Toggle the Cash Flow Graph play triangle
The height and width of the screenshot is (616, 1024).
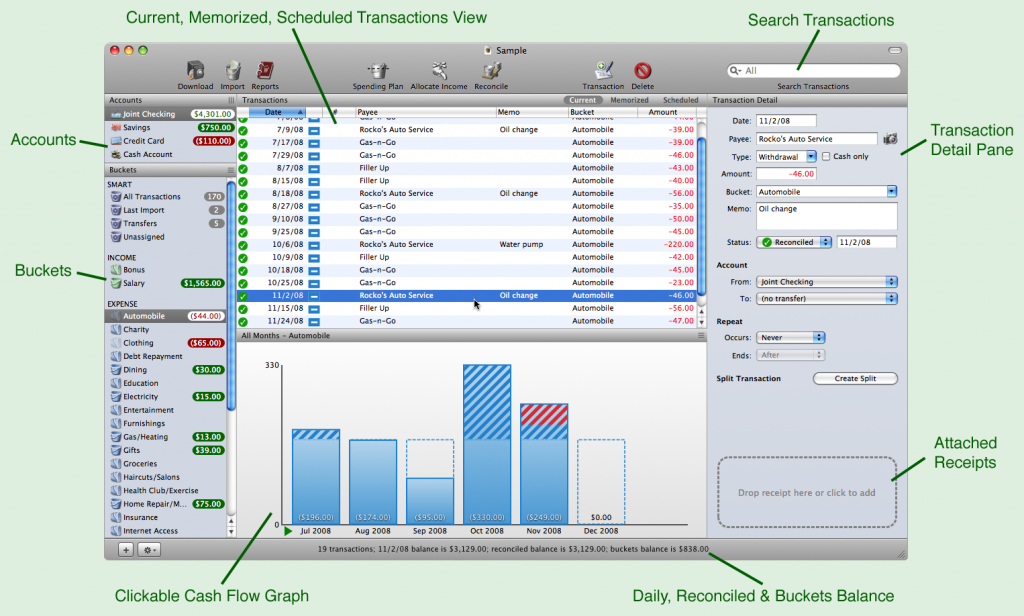[x=289, y=531]
